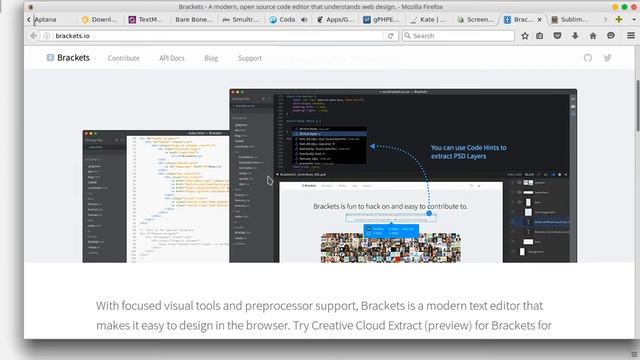The width and height of the screenshot is (640, 360).
Task: Open the API Docs link
Action: pyautogui.click(x=172, y=58)
